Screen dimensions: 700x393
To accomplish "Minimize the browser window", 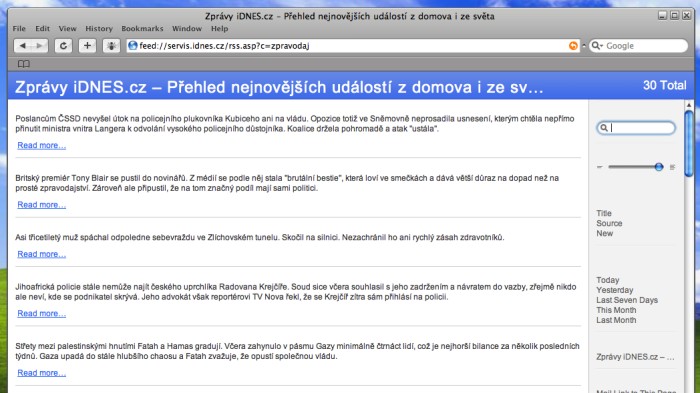I will (x=662, y=16).
